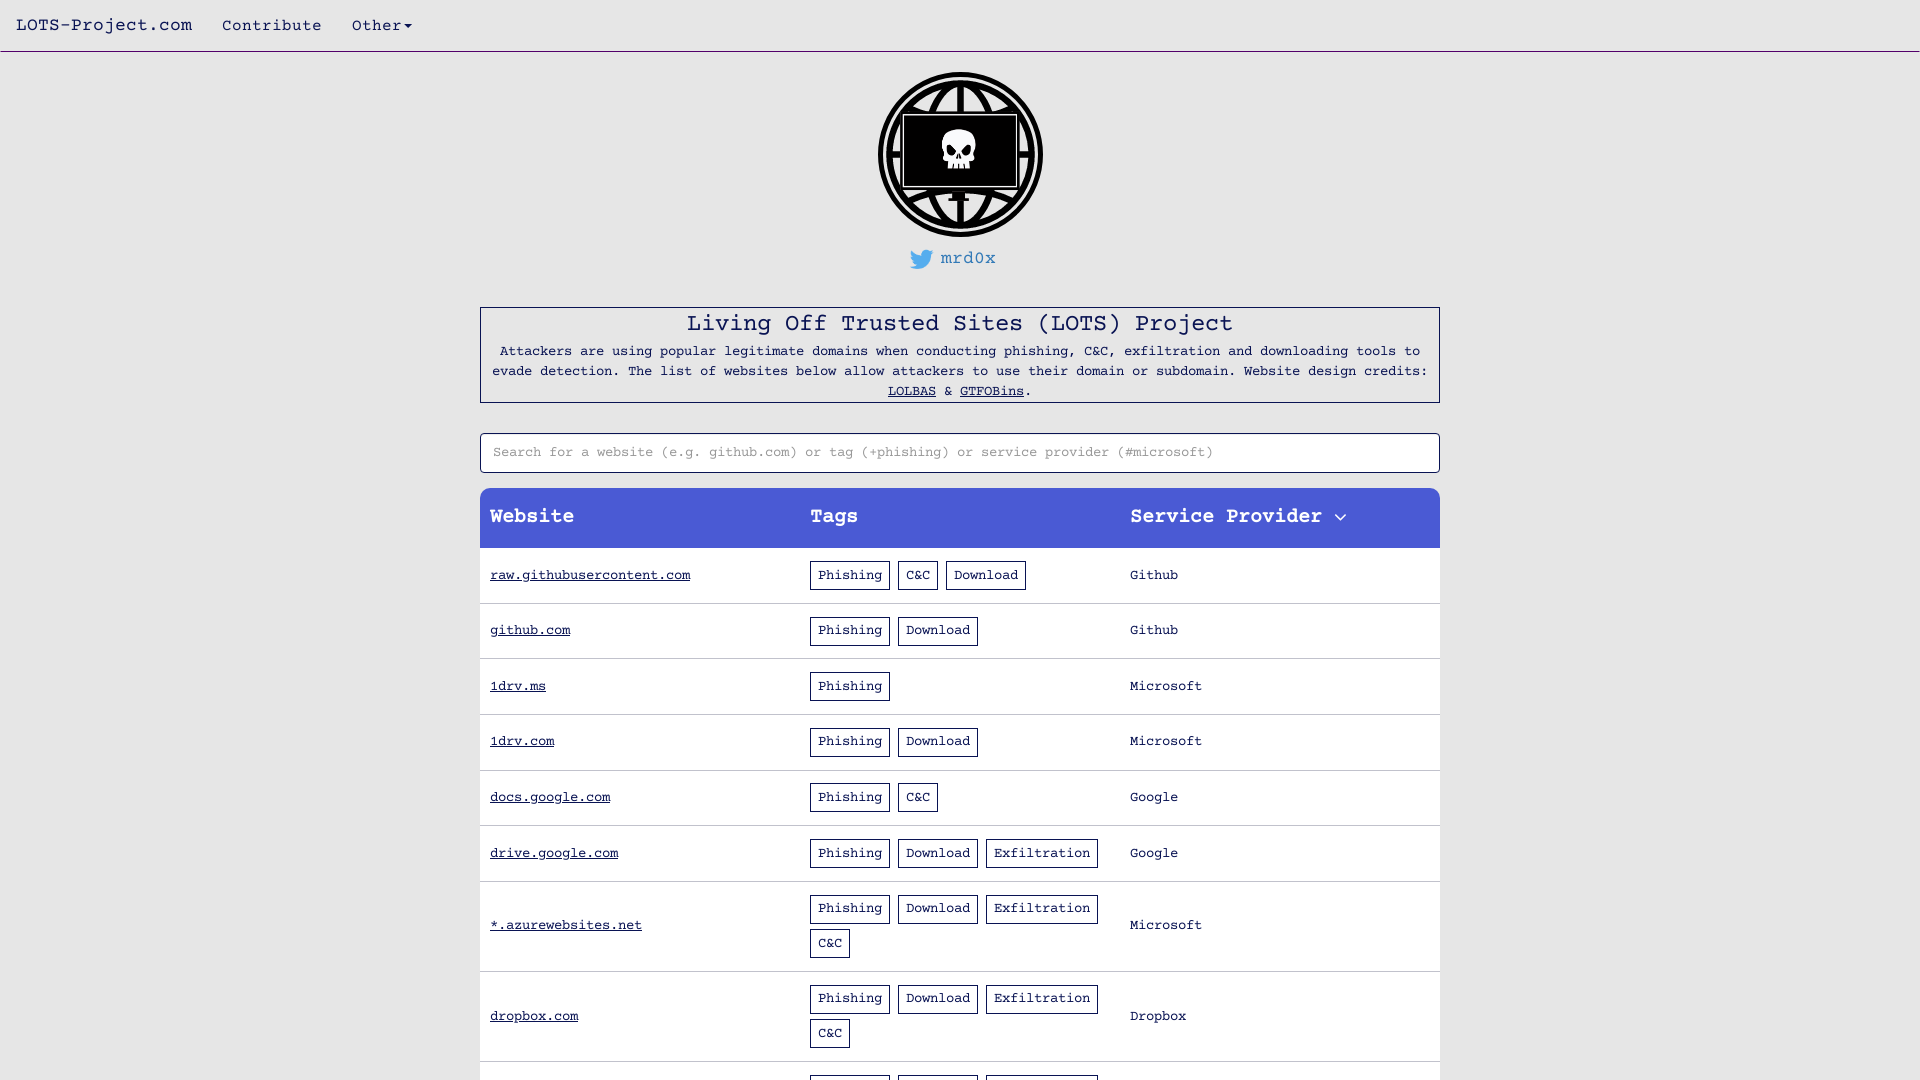
Task: Click the Exfiltration tag on drive.google.com
Action: [x=1042, y=853]
